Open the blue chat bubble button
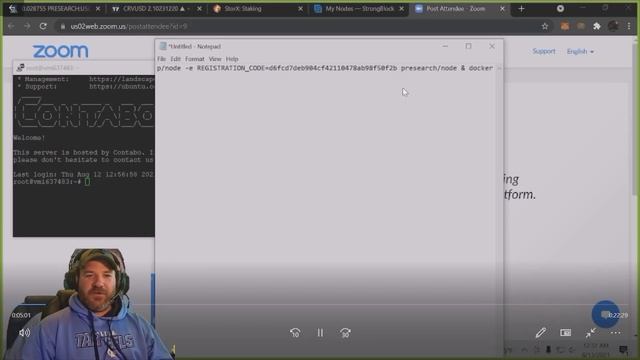640x360 pixels. [605, 314]
